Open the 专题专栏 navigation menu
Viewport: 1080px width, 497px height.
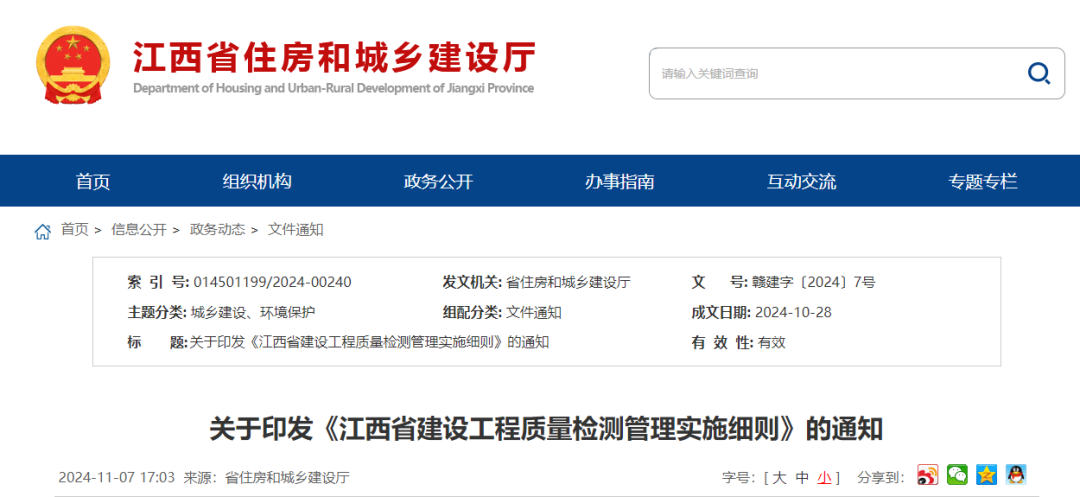[x=983, y=182]
